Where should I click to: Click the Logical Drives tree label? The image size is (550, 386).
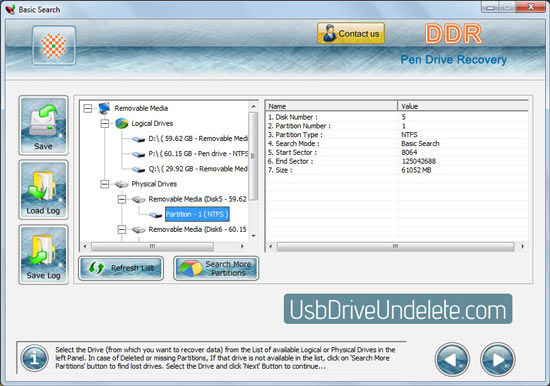(x=152, y=124)
